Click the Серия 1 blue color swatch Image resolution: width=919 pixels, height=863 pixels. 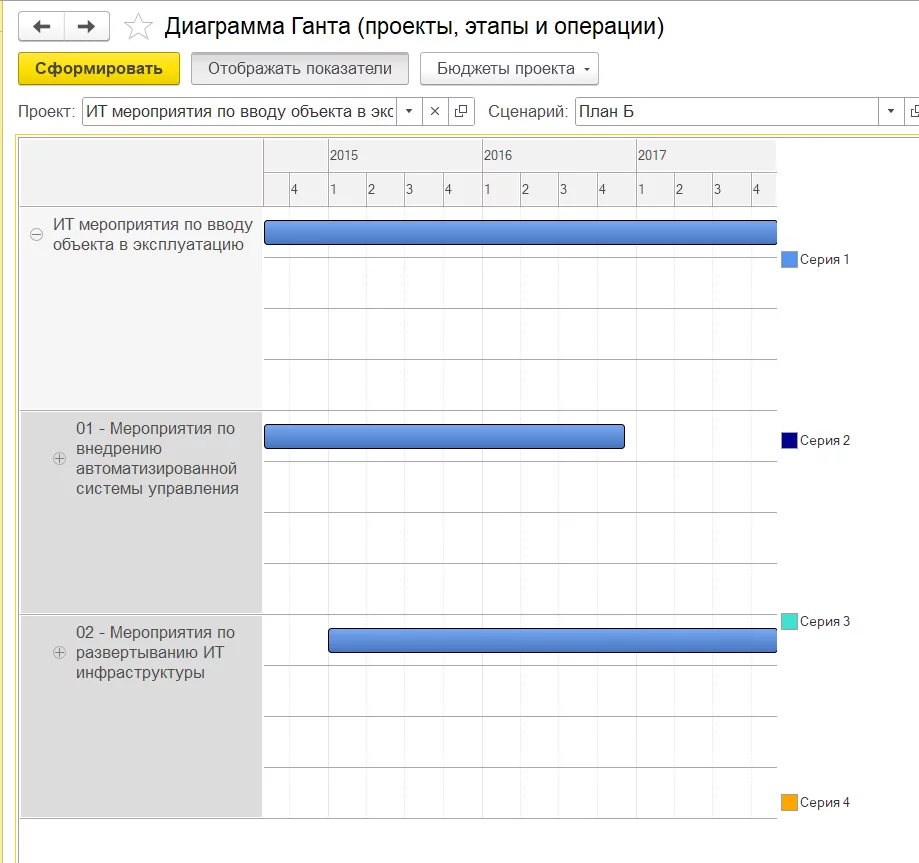point(789,258)
